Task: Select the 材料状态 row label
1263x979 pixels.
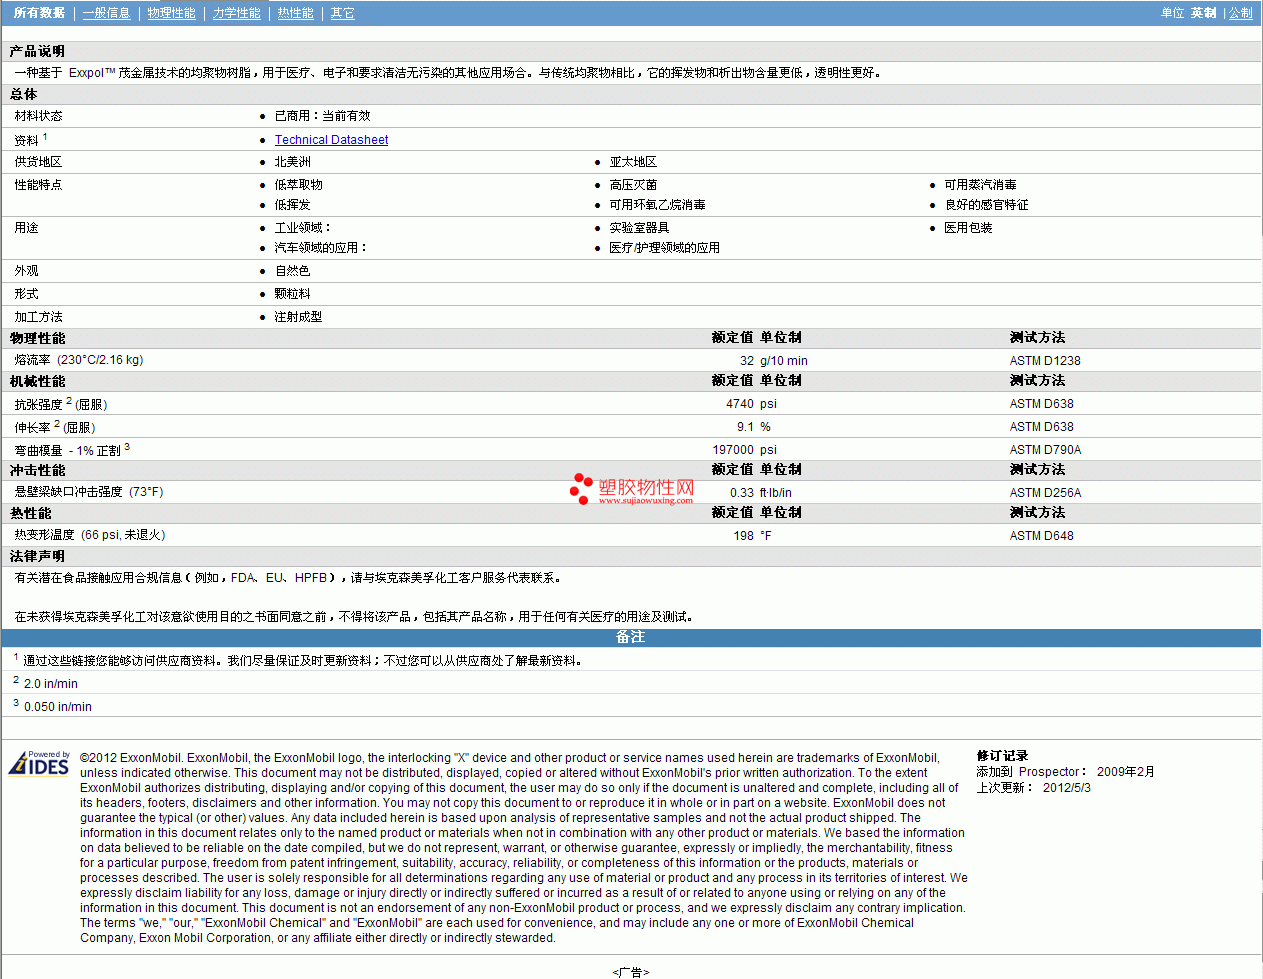Action: tap(38, 116)
